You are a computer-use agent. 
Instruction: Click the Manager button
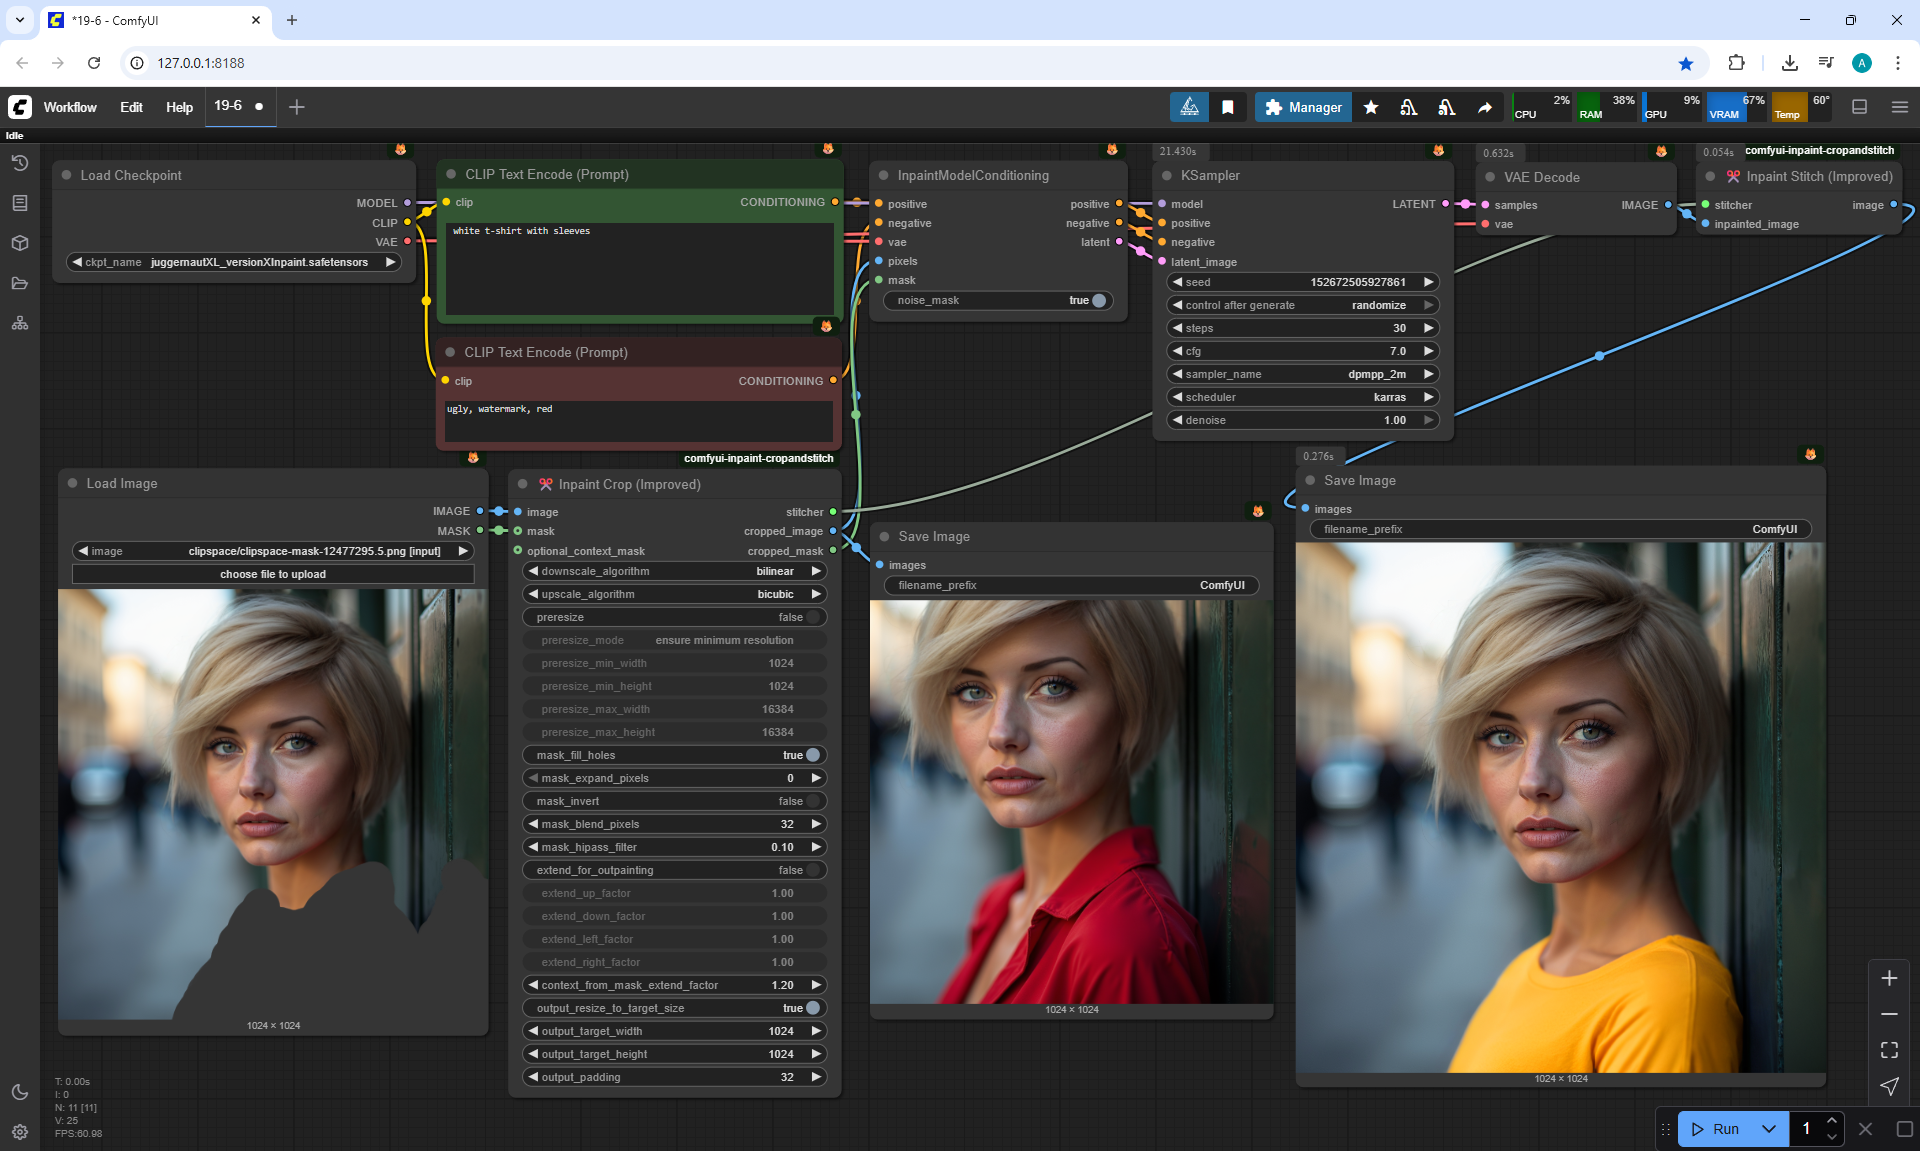click(1303, 107)
